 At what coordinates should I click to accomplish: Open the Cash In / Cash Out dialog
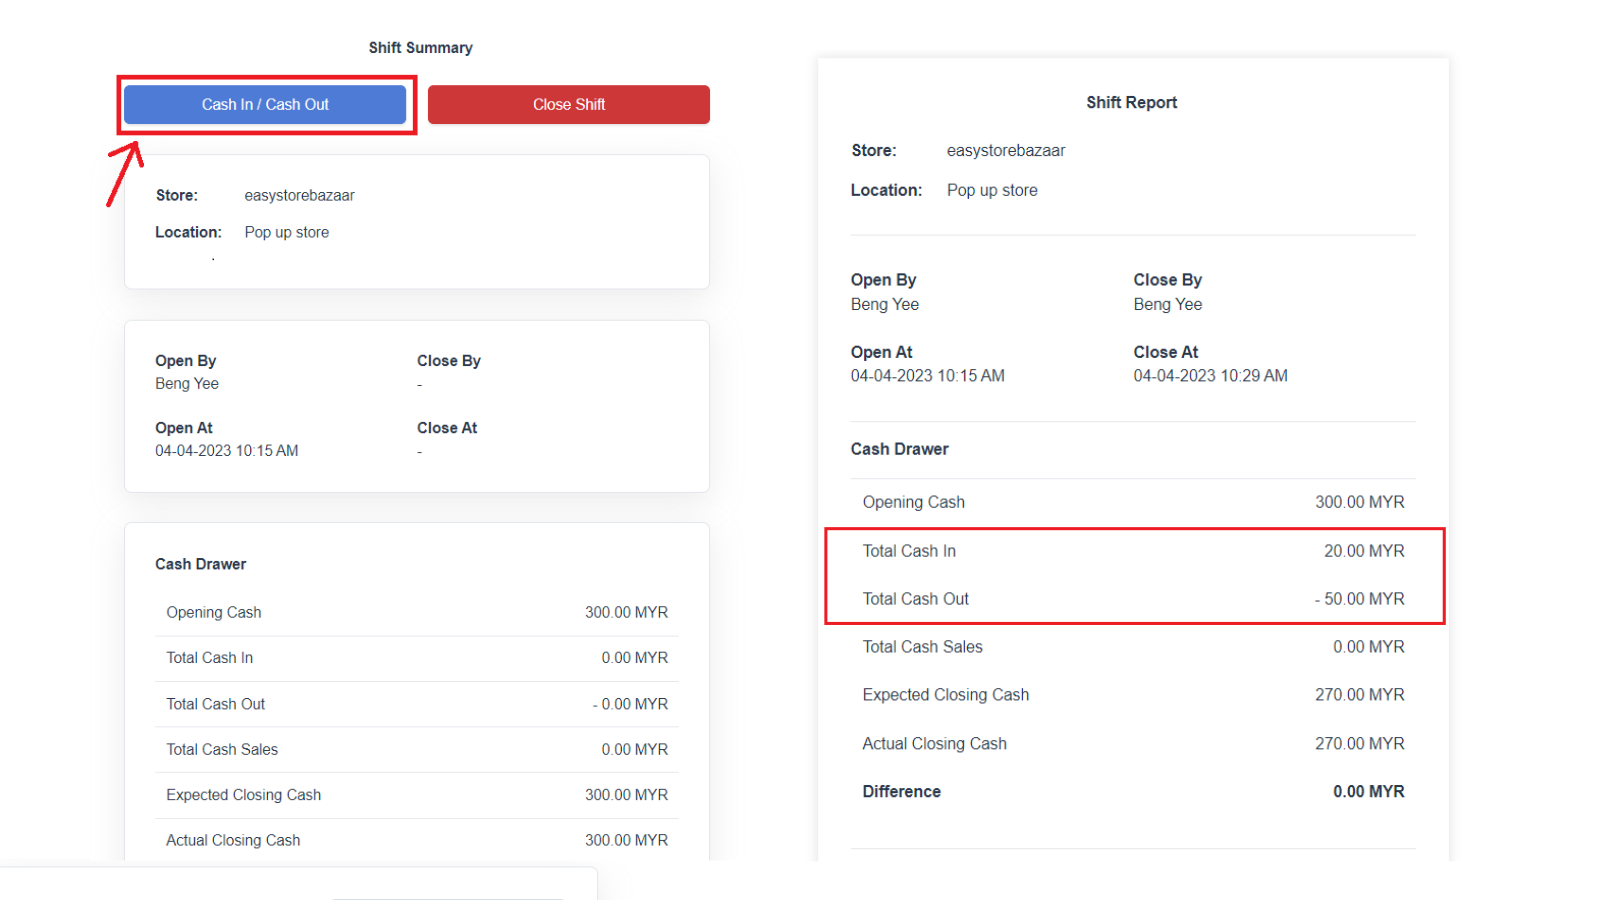pyautogui.click(x=265, y=104)
